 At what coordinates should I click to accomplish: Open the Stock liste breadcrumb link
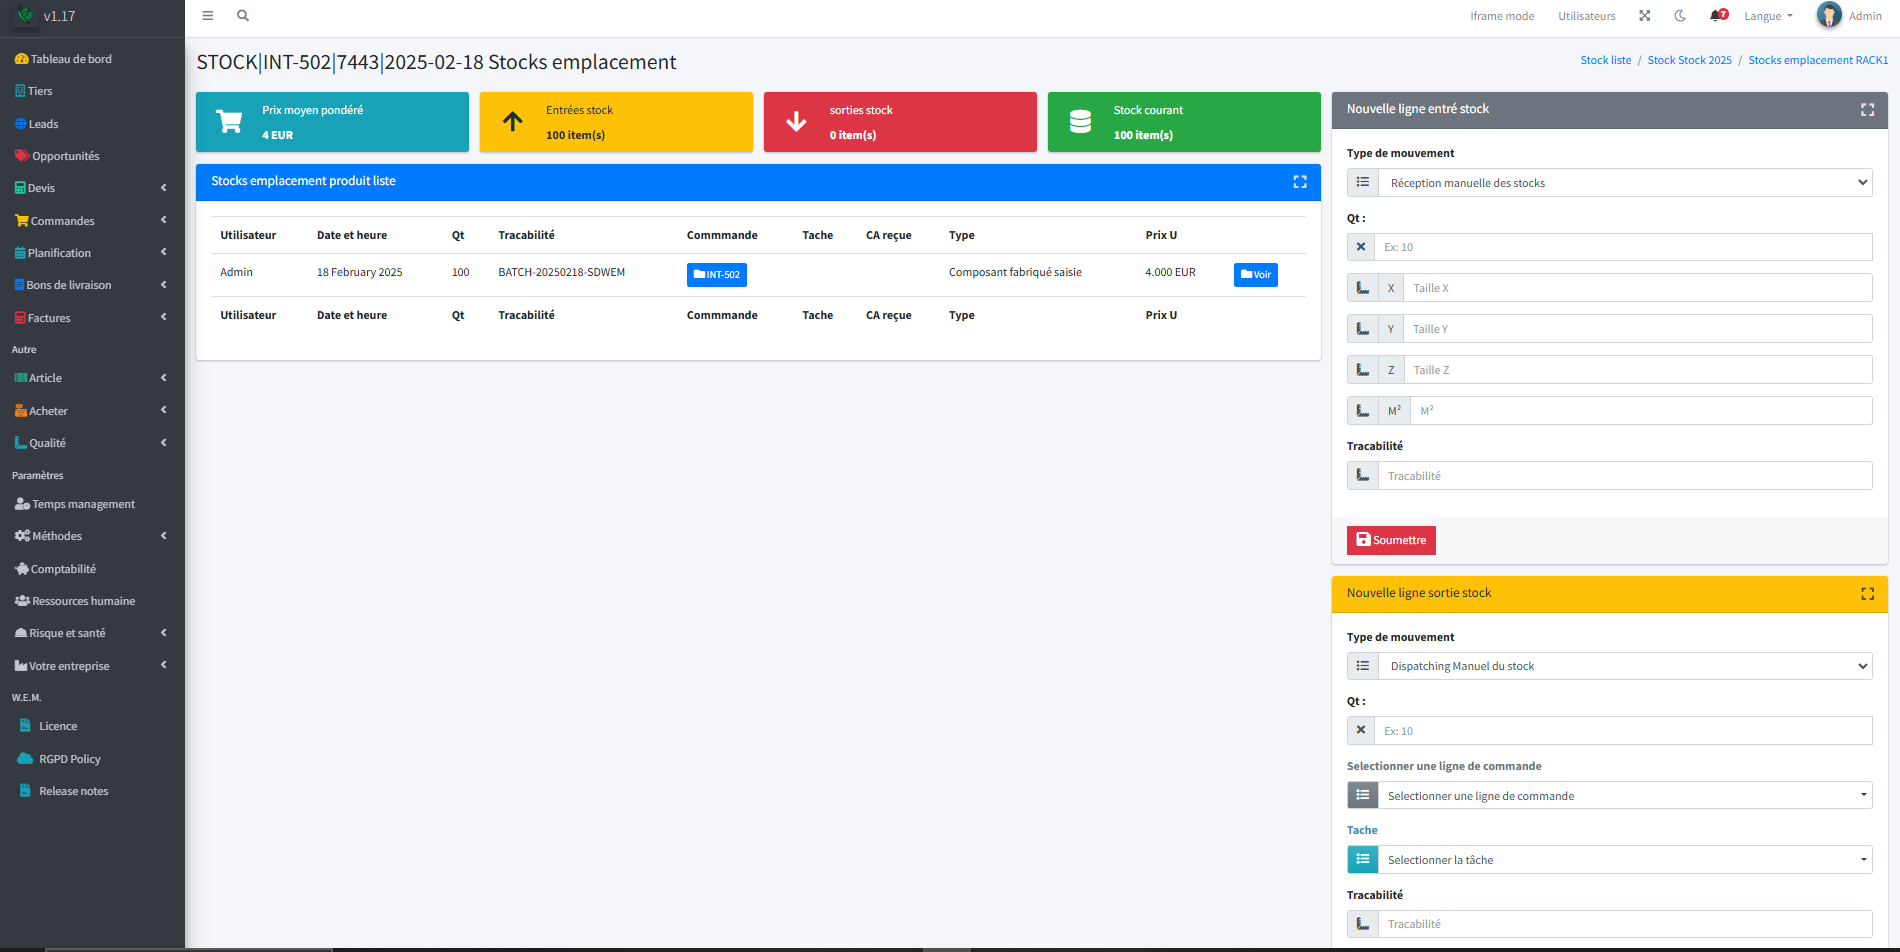point(1605,60)
